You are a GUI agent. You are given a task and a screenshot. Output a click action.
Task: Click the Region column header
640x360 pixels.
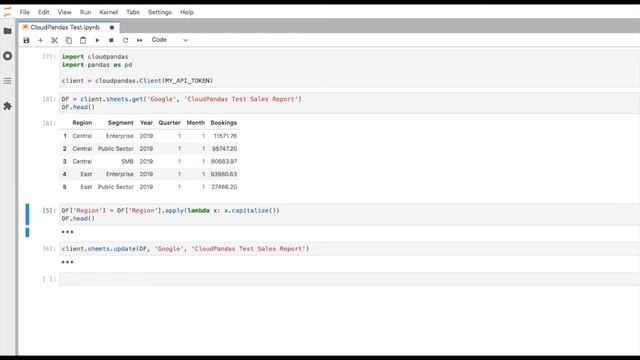(x=82, y=122)
